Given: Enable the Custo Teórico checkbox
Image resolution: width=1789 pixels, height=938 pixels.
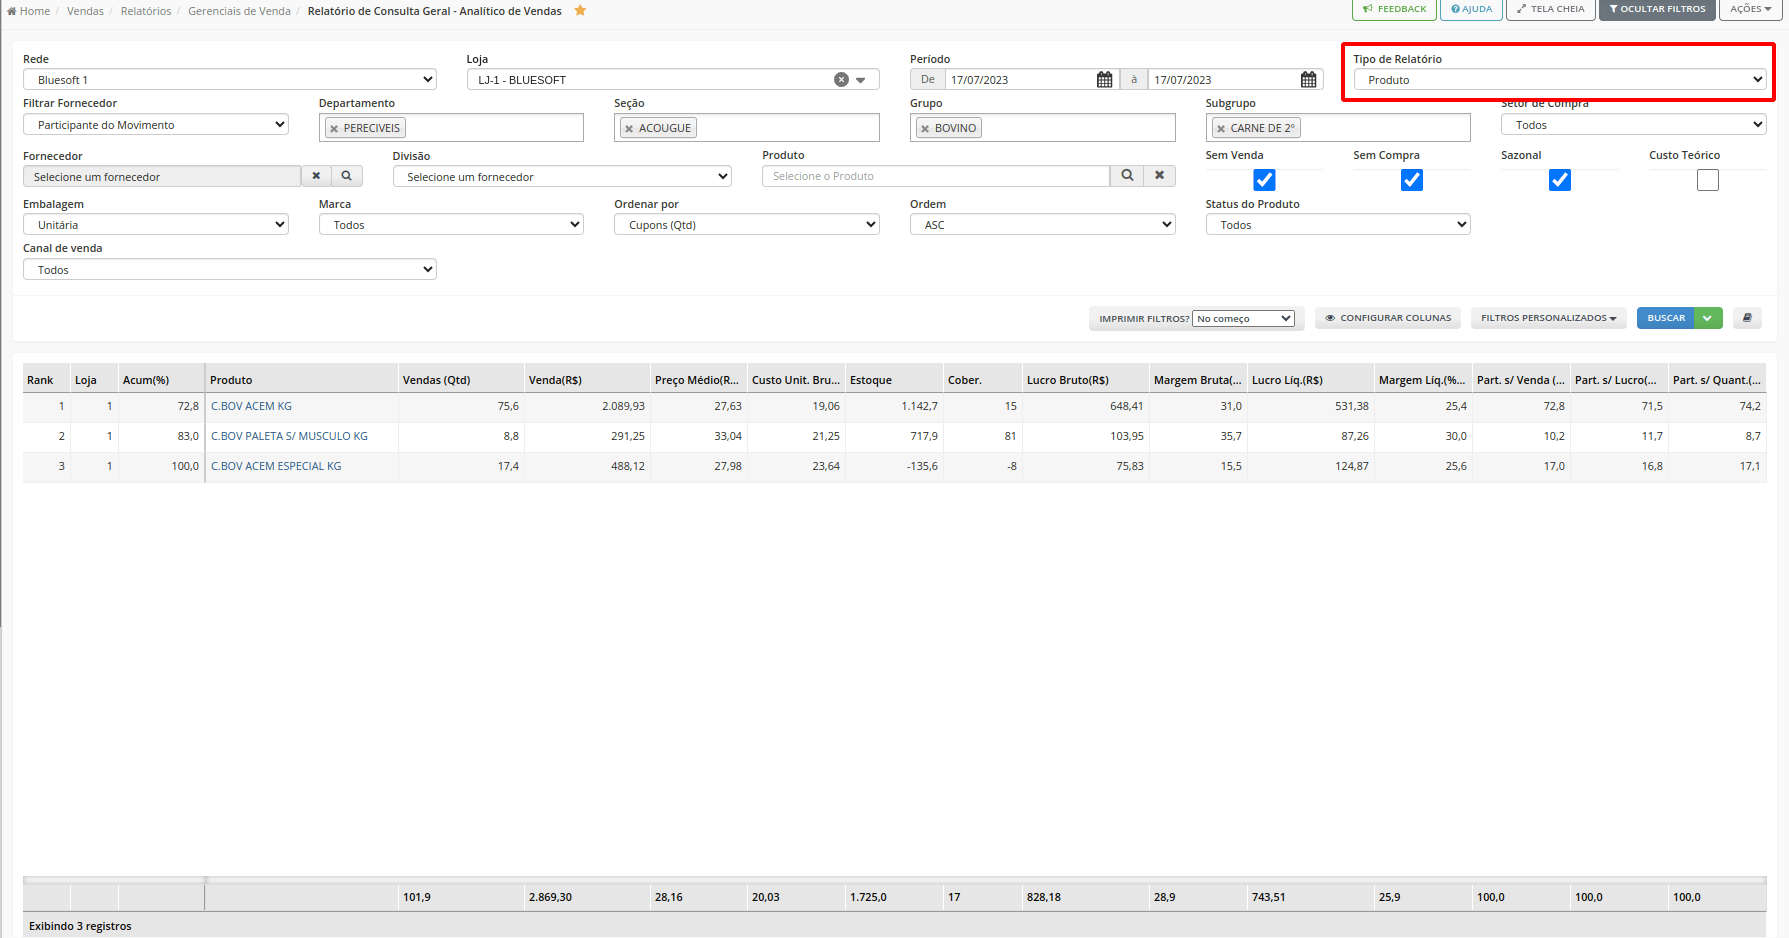Looking at the screenshot, I should point(1708,180).
